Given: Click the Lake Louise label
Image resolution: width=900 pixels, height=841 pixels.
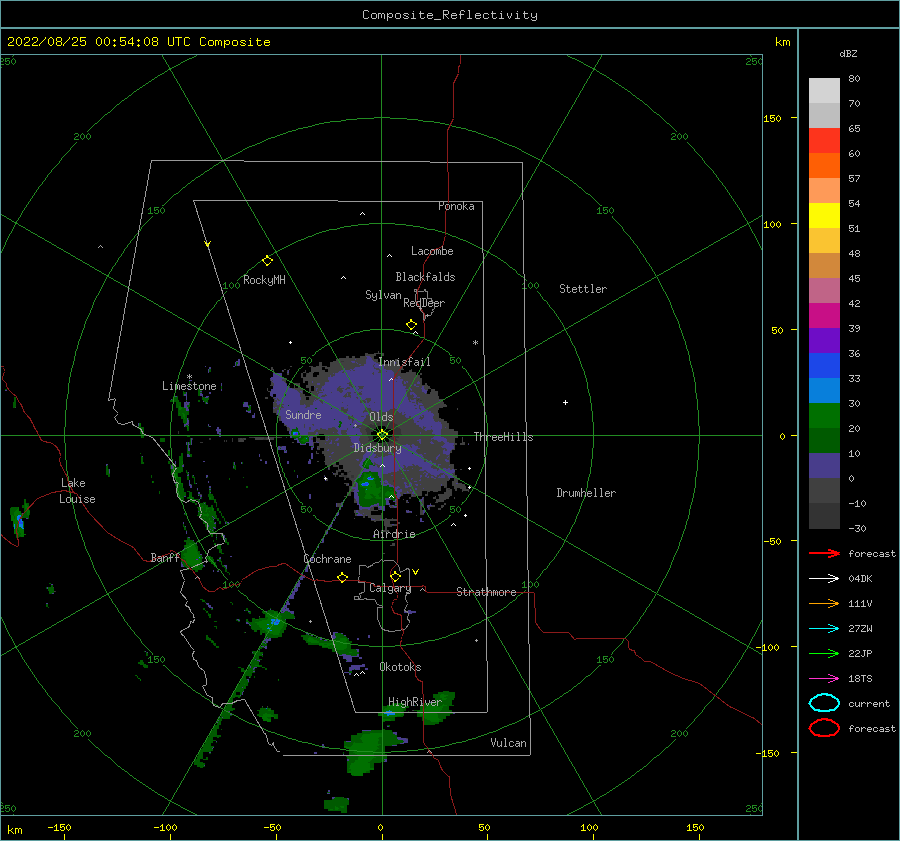Looking at the screenshot, I should (77, 491).
